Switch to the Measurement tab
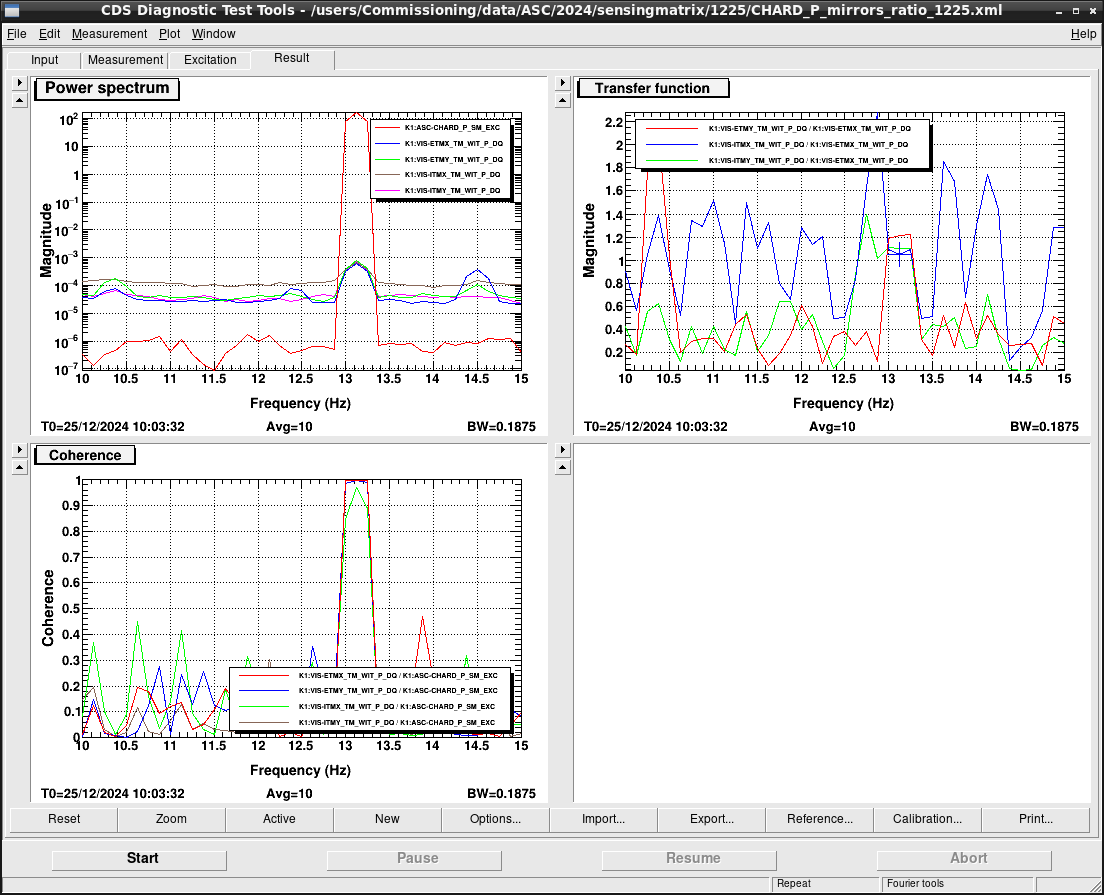The width and height of the screenshot is (1104, 895). 125,60
